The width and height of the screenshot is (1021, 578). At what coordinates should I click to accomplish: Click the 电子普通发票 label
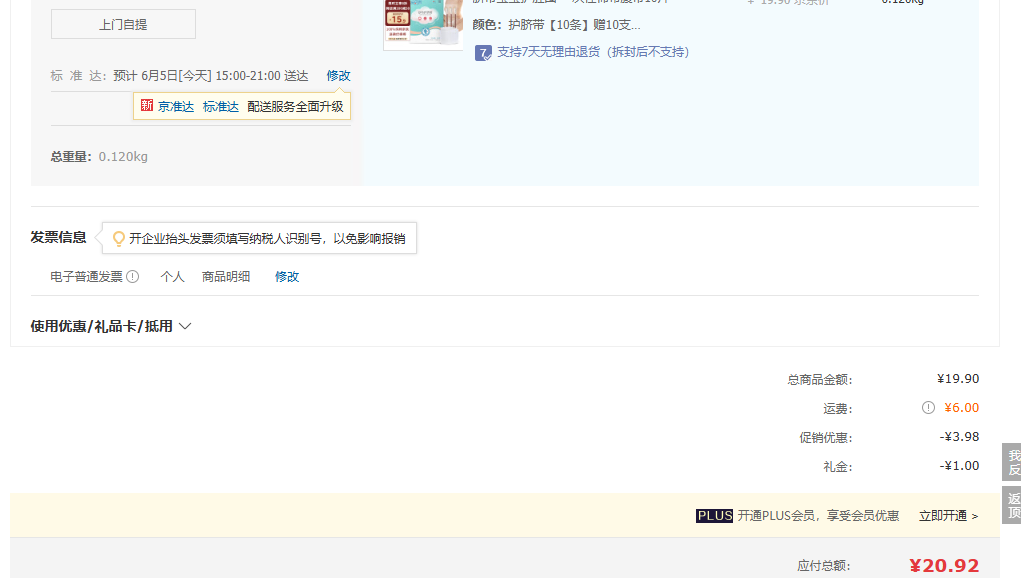pyautogui.click(x=87, y=277)
